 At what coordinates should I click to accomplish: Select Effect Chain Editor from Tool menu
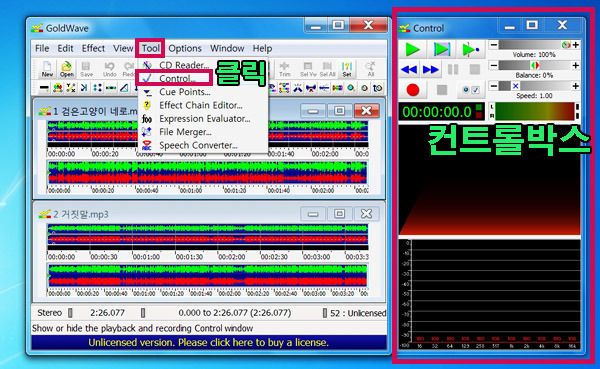[201, 105]
